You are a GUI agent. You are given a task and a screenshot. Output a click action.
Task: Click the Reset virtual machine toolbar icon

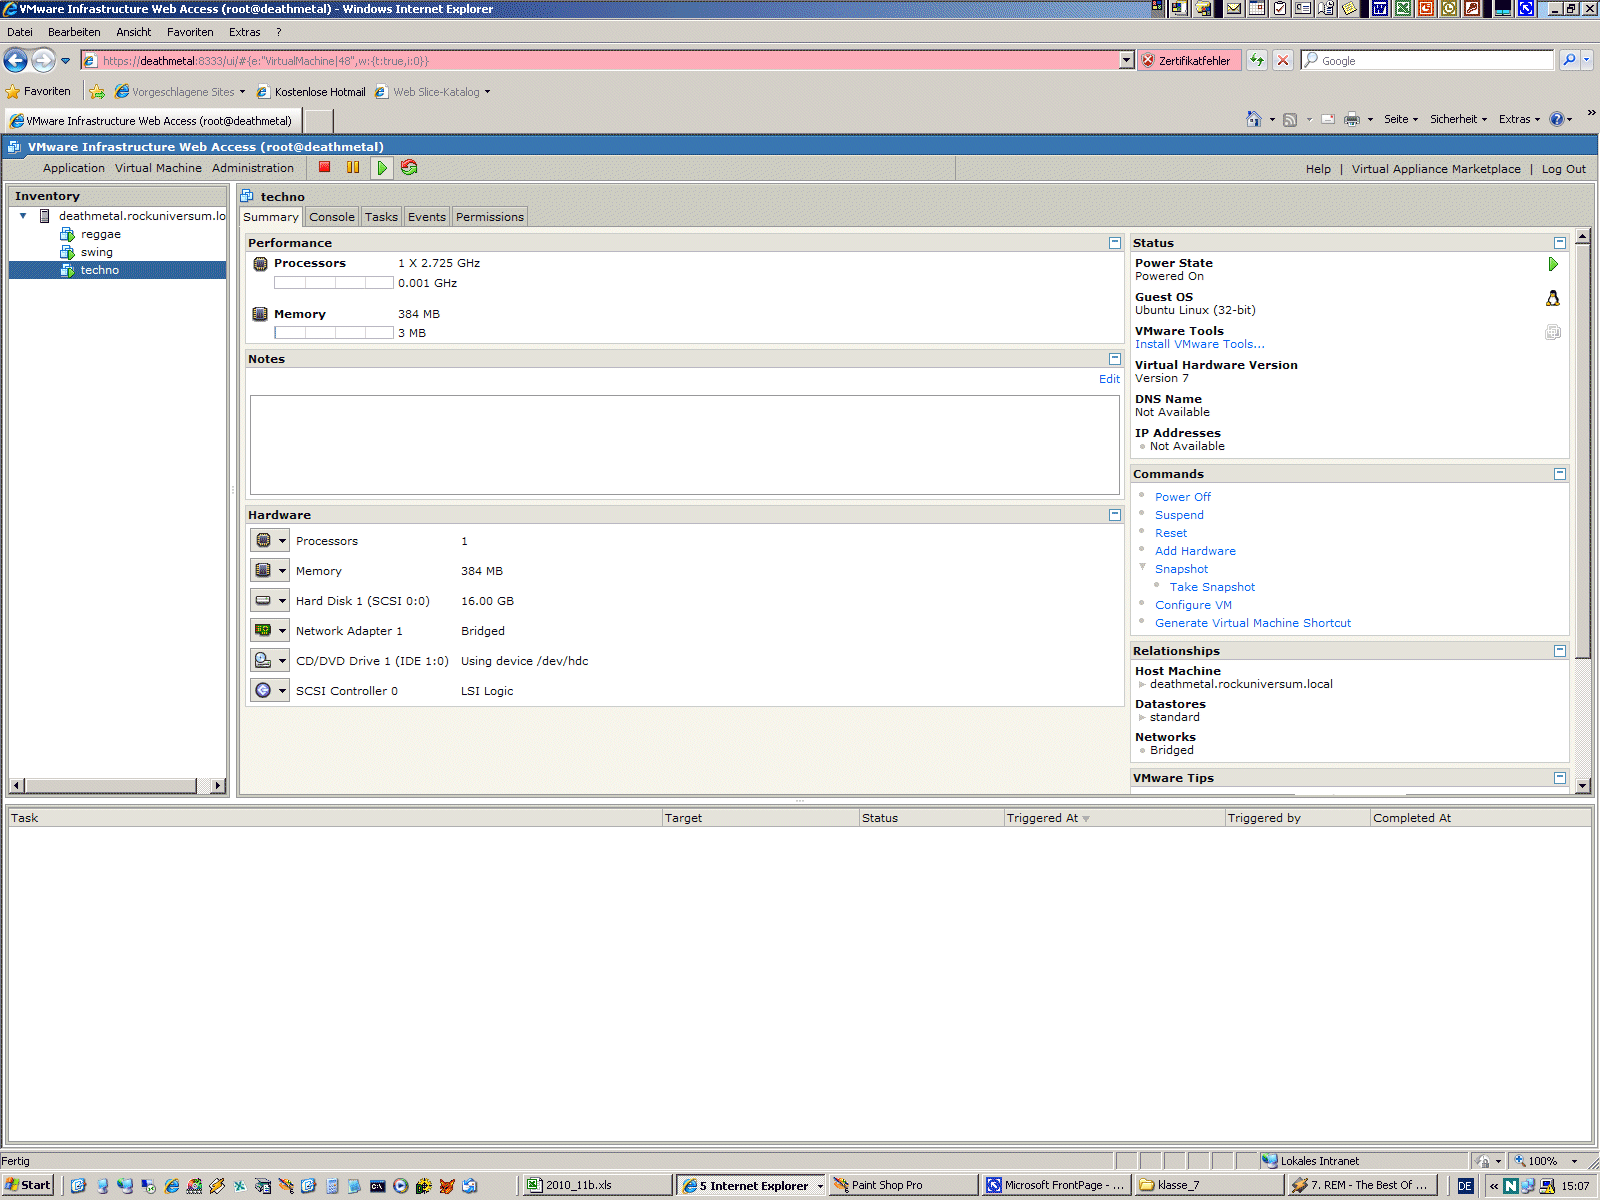(409, 167)
